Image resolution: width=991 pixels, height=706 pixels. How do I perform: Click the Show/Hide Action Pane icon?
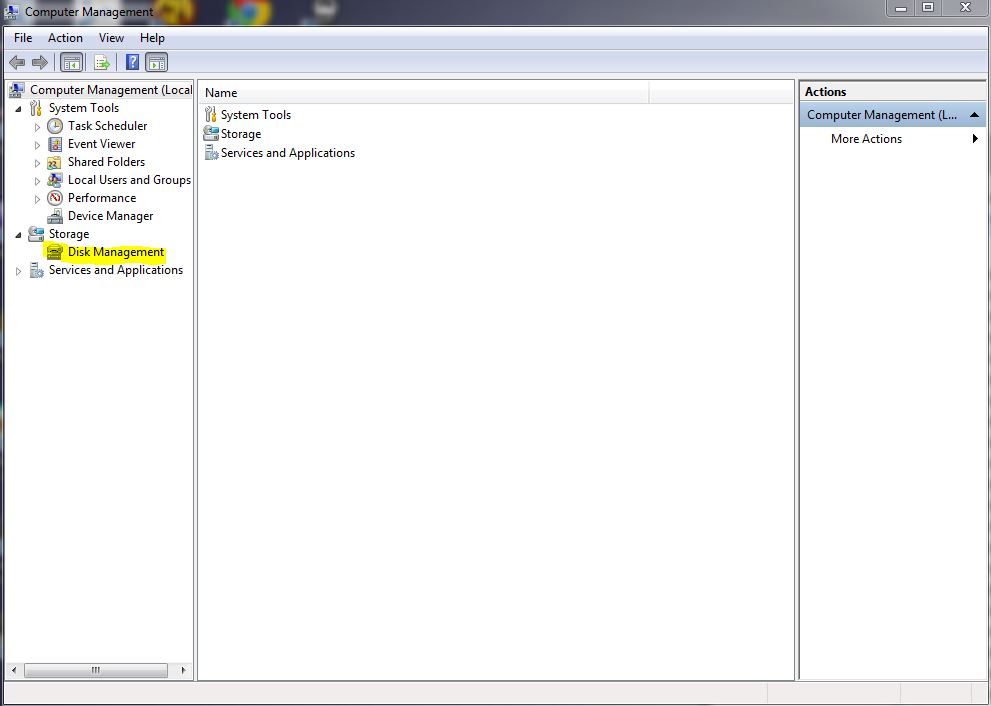pyautogui.click(x=157, y=62)
